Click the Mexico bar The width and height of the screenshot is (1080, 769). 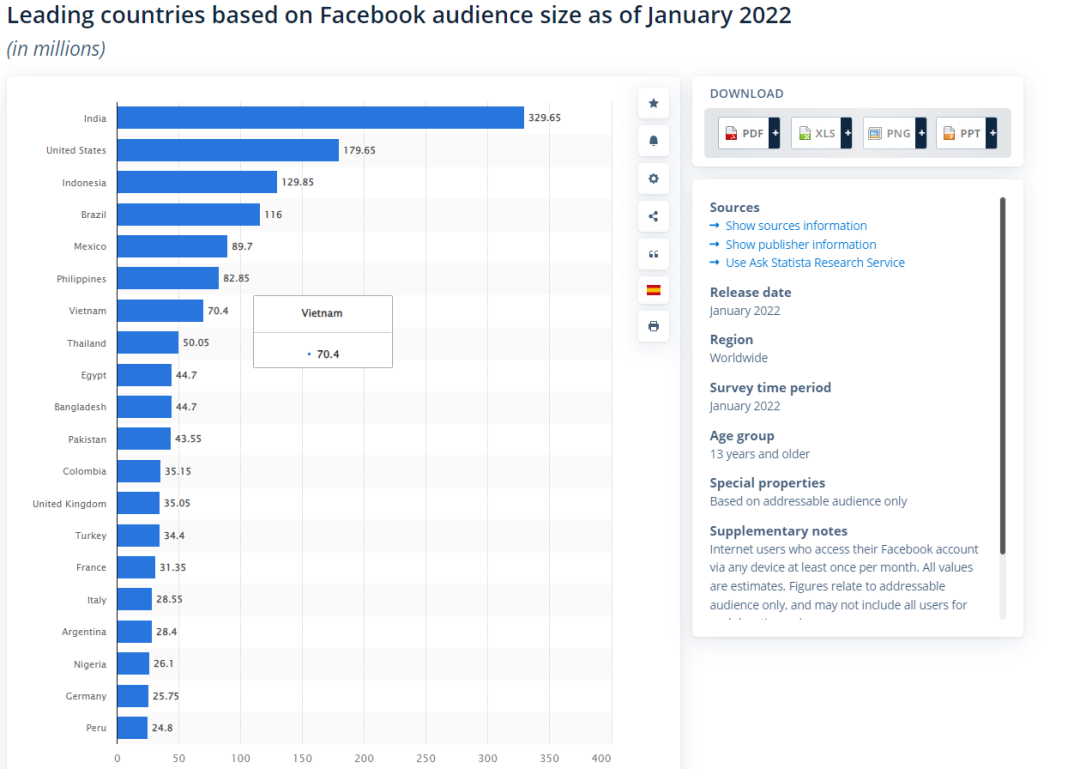[172, 246]
